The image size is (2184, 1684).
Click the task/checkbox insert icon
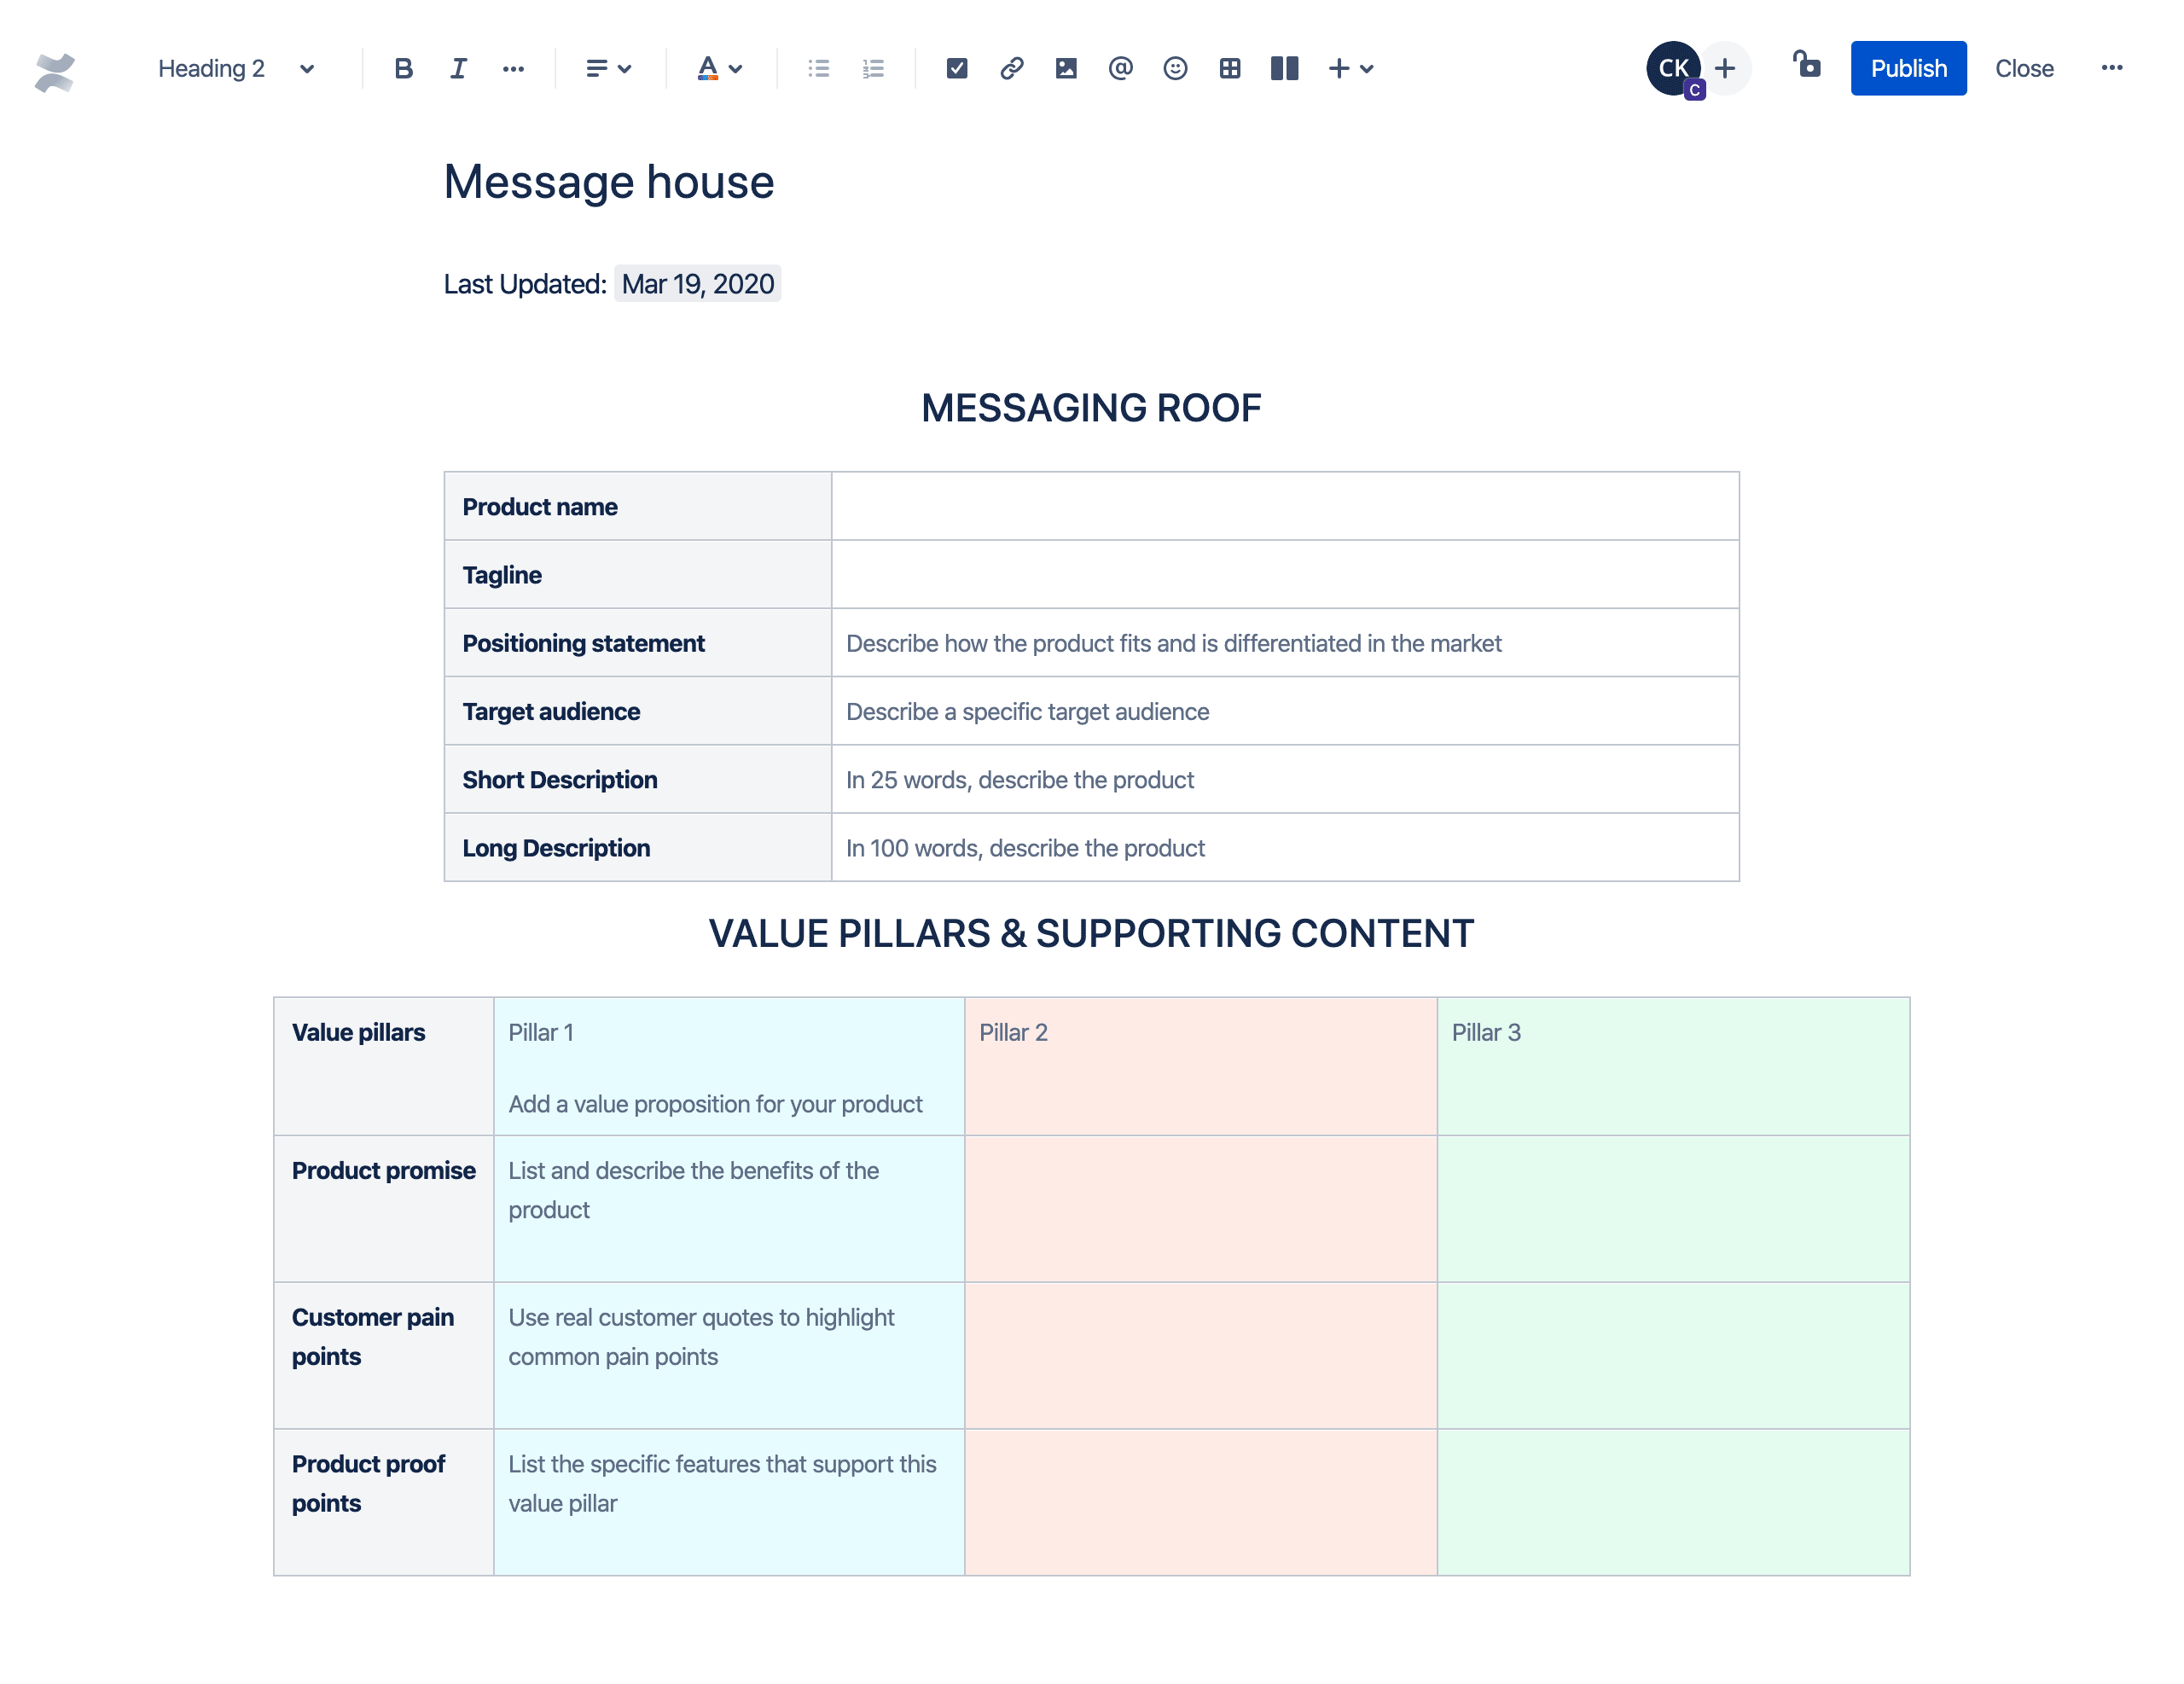pyautogui.click(x=953, y=69)
